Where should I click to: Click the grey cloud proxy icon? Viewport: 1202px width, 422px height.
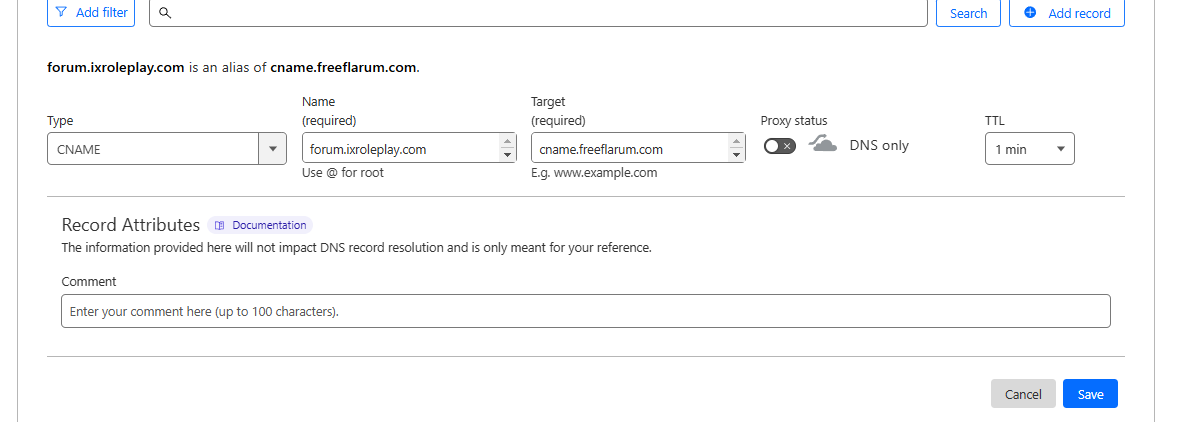coord(823,145)
